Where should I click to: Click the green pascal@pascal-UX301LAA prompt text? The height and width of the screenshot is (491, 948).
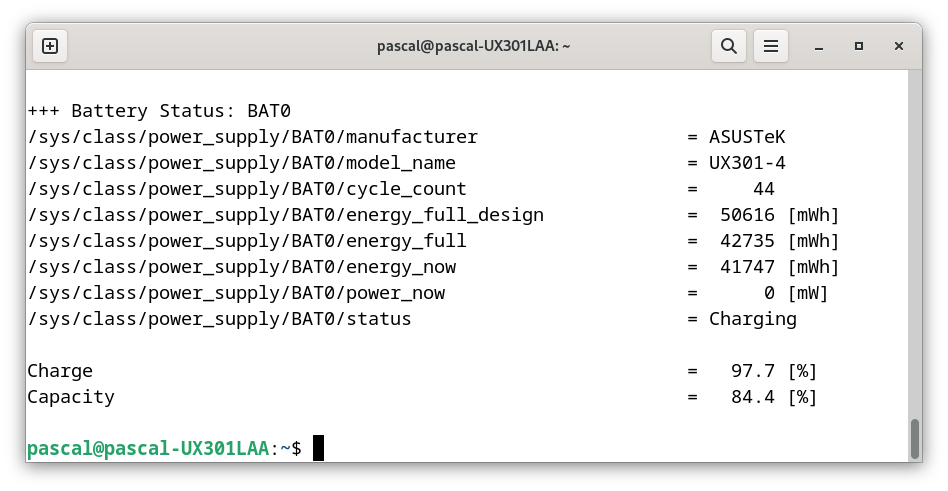point(148,448)
